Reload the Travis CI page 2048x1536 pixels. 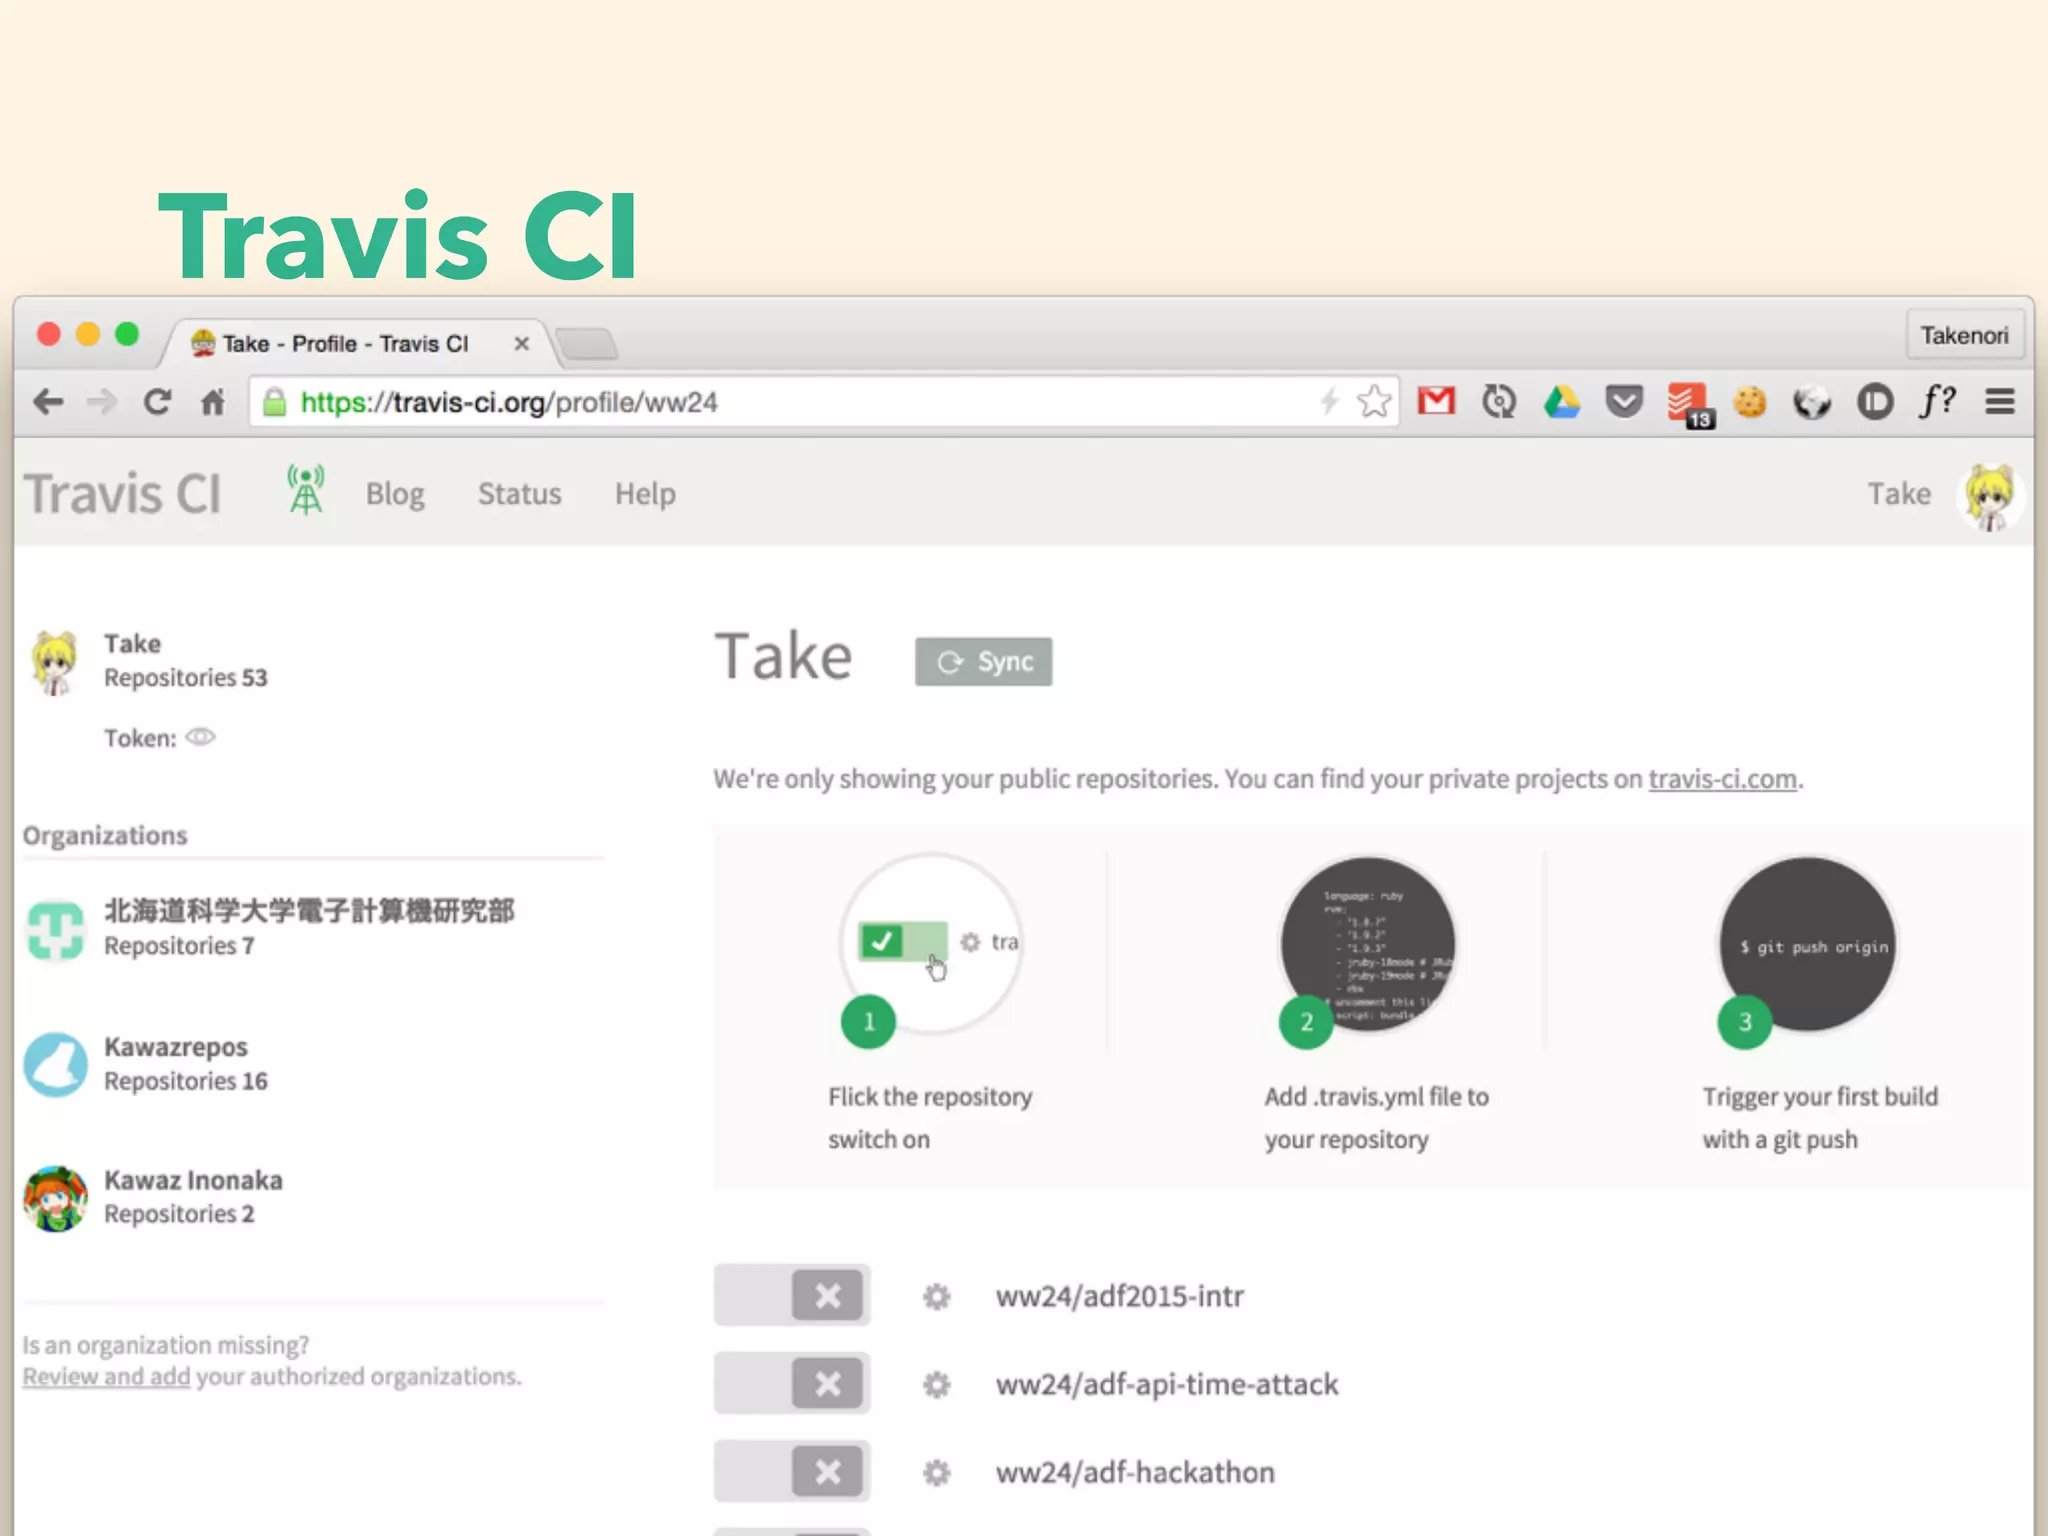[157, 403]
